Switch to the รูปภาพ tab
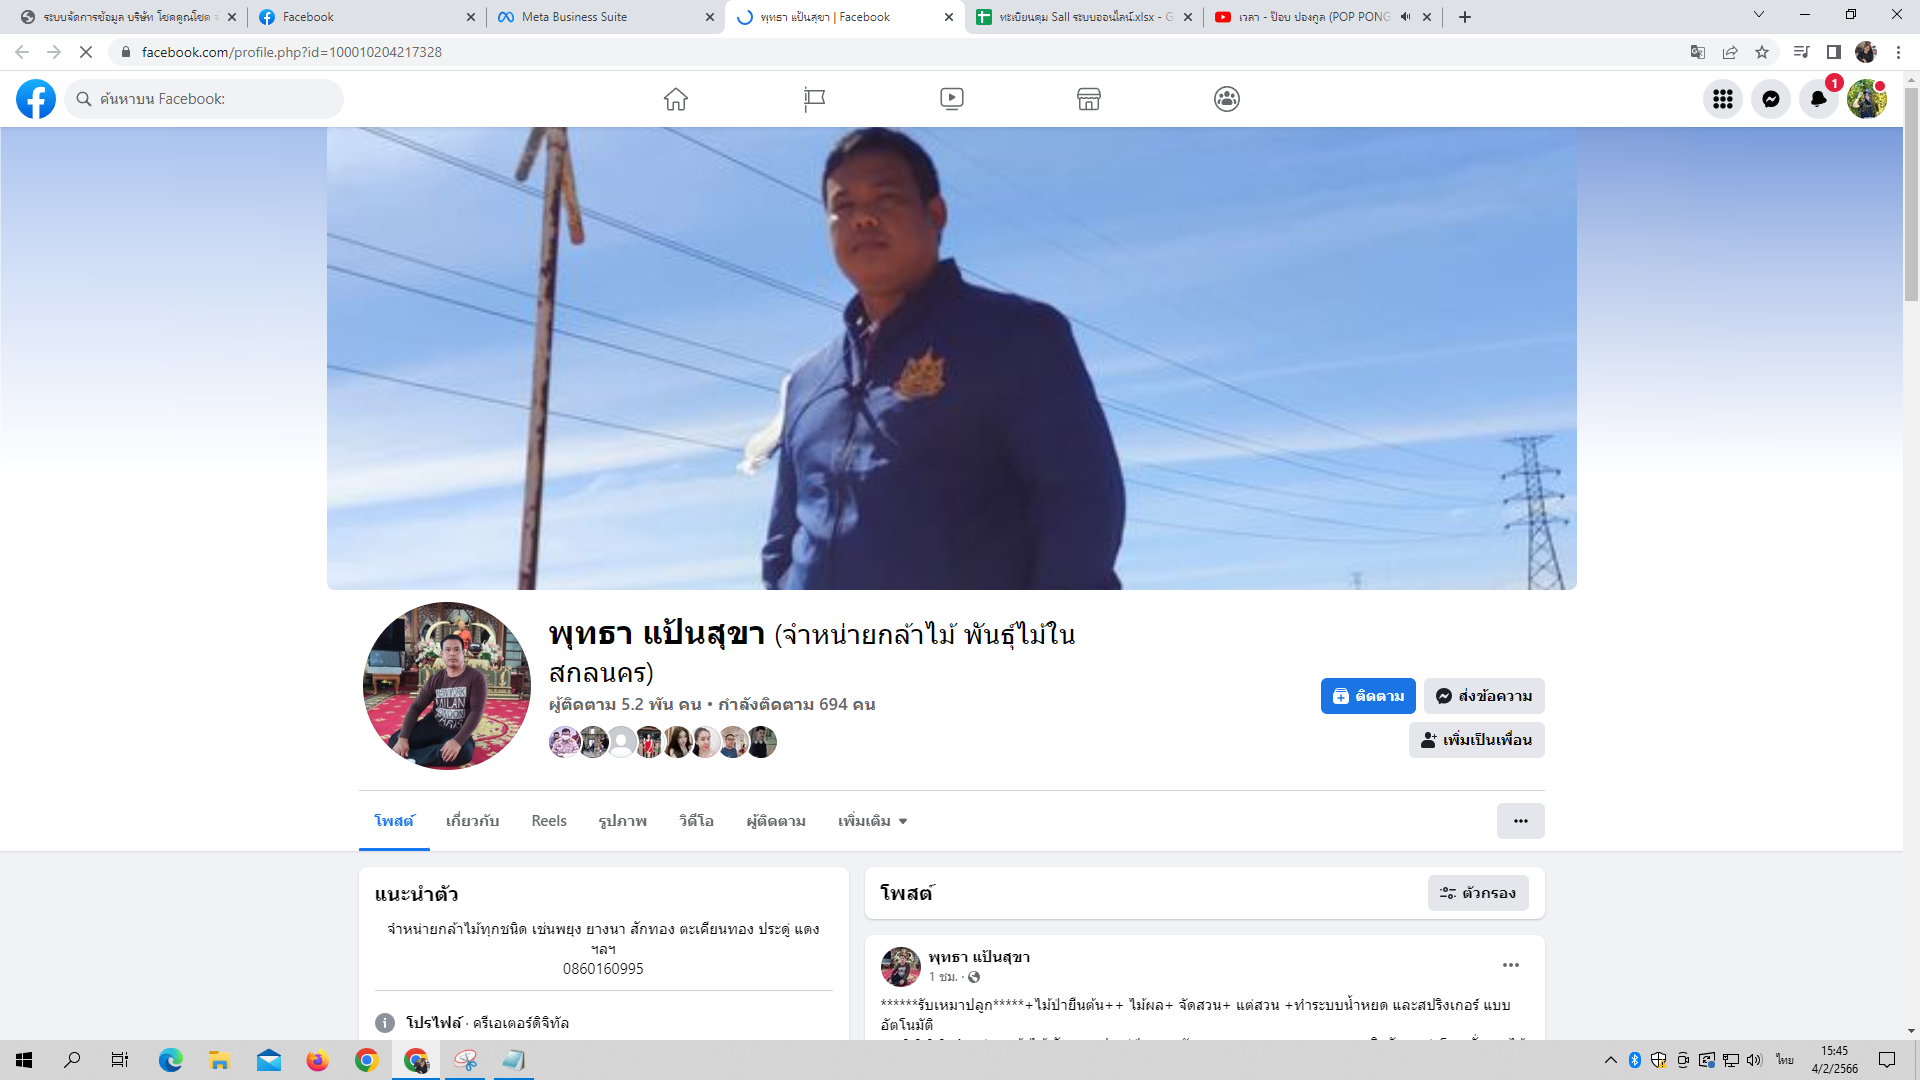The width and height of the screenshot is (1920, 1080). pyautogui.click(x=622, y=821)
